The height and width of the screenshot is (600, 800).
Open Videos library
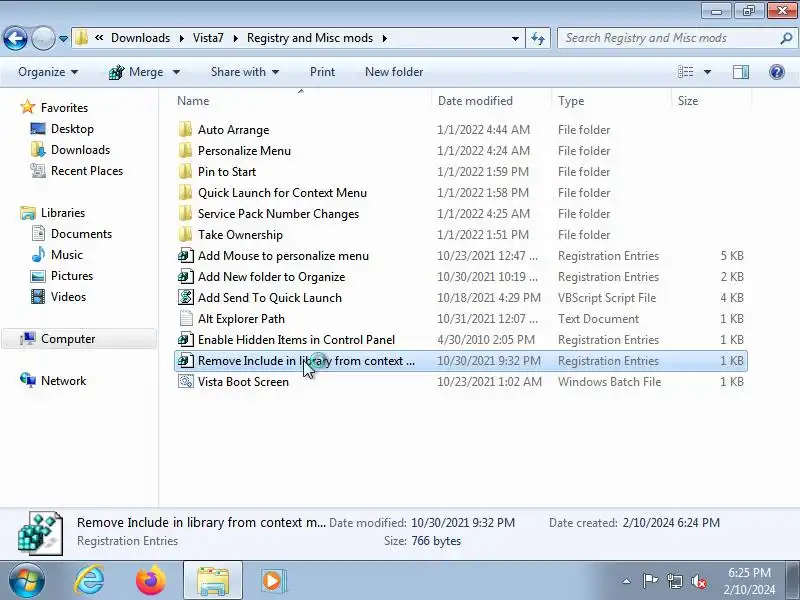[68, 297]
